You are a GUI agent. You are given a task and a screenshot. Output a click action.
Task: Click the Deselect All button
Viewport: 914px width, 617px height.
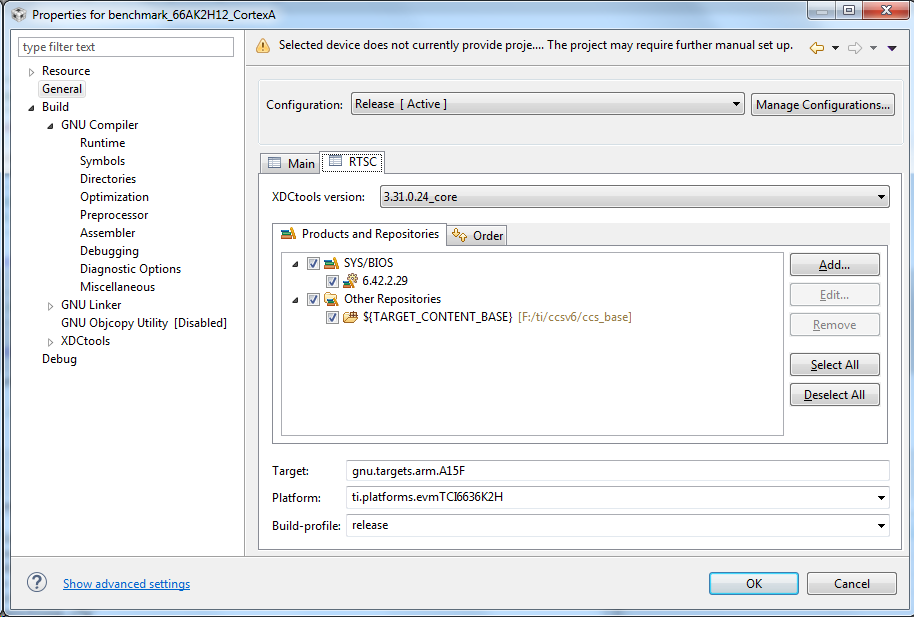pyautogui.click(x=834, y=395)
